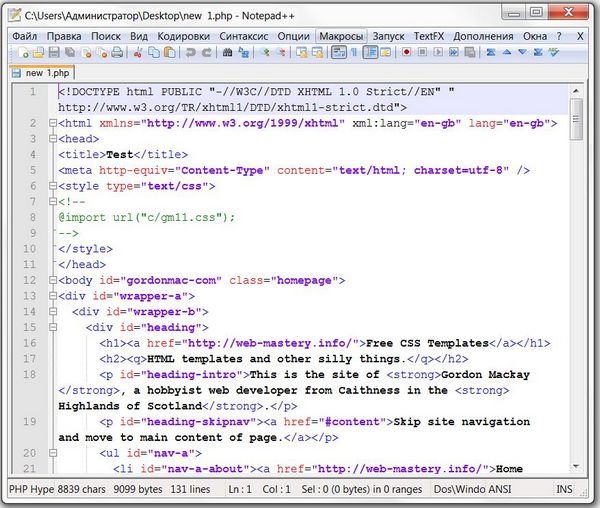Open the TextFX menu
The width and height of the screenshot is (600, 508).
click(429, 36)
